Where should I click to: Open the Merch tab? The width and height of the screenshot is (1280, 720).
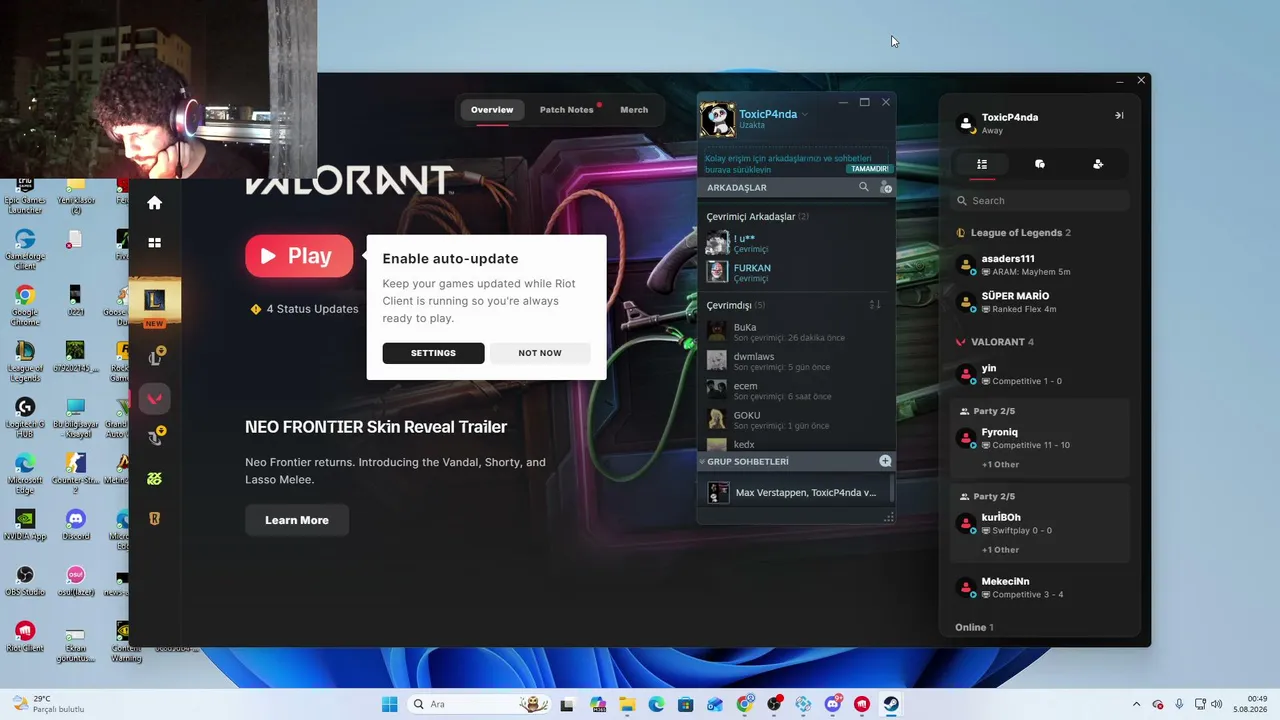pos(634,110)
